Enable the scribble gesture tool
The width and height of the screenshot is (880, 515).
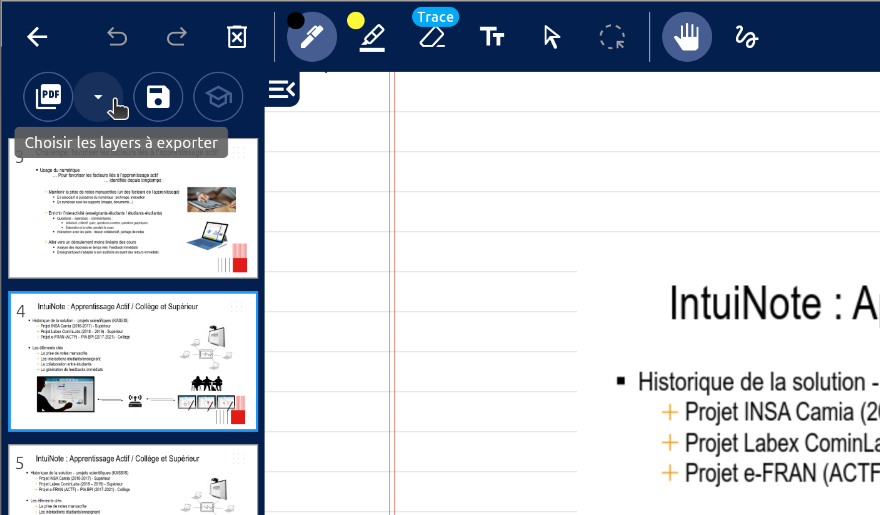coord(747,38)
